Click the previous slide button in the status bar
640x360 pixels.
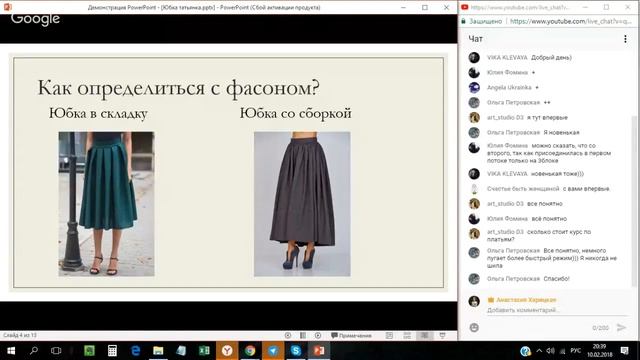click(x=288, y=336)
